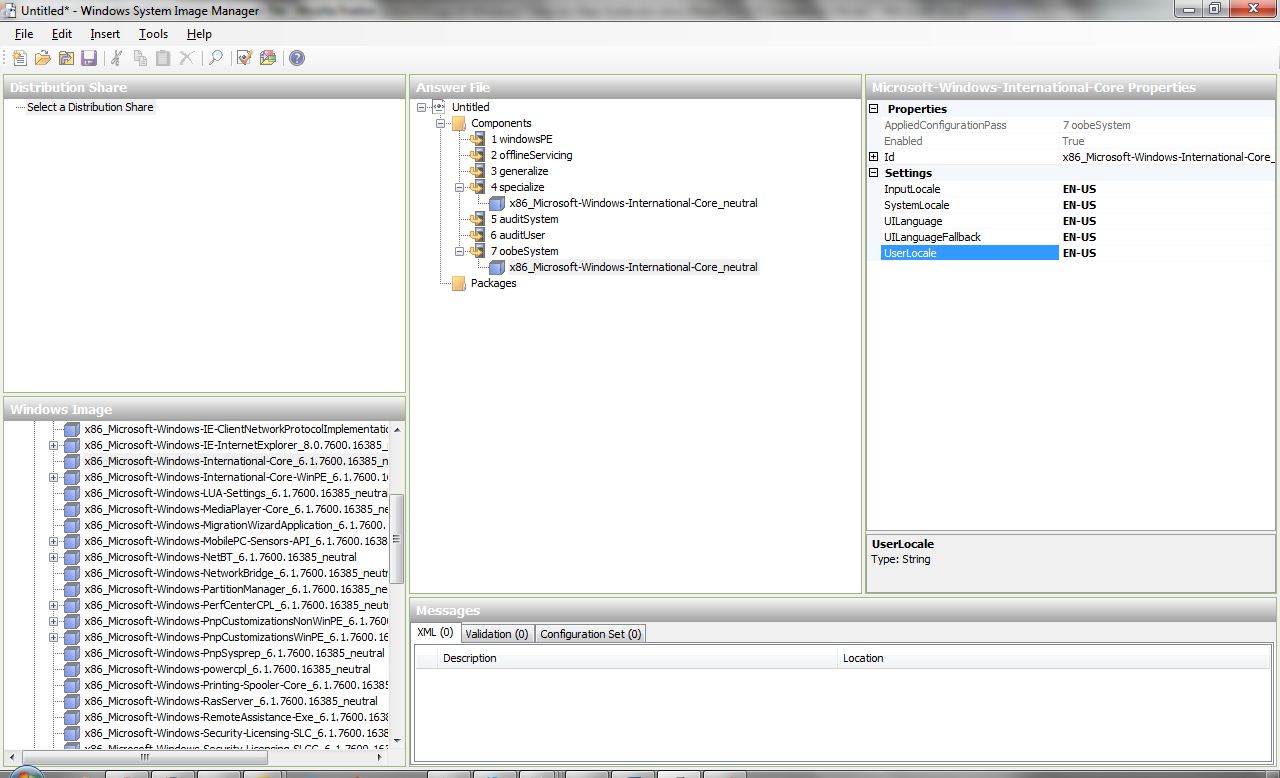Image resolution: width=1280 pixels, height=778 pixels.
Task: Click the Save Answer File floppy icon
Action: tap(89, 58)
